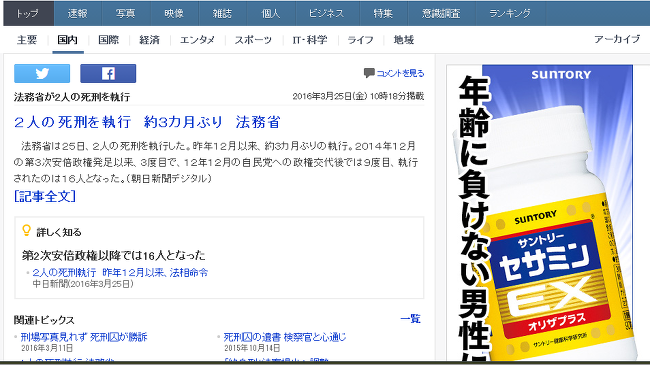The height and width of the screenshot is (372, 650).
Task: Open the 映像 tab
Action: point(175,13)
